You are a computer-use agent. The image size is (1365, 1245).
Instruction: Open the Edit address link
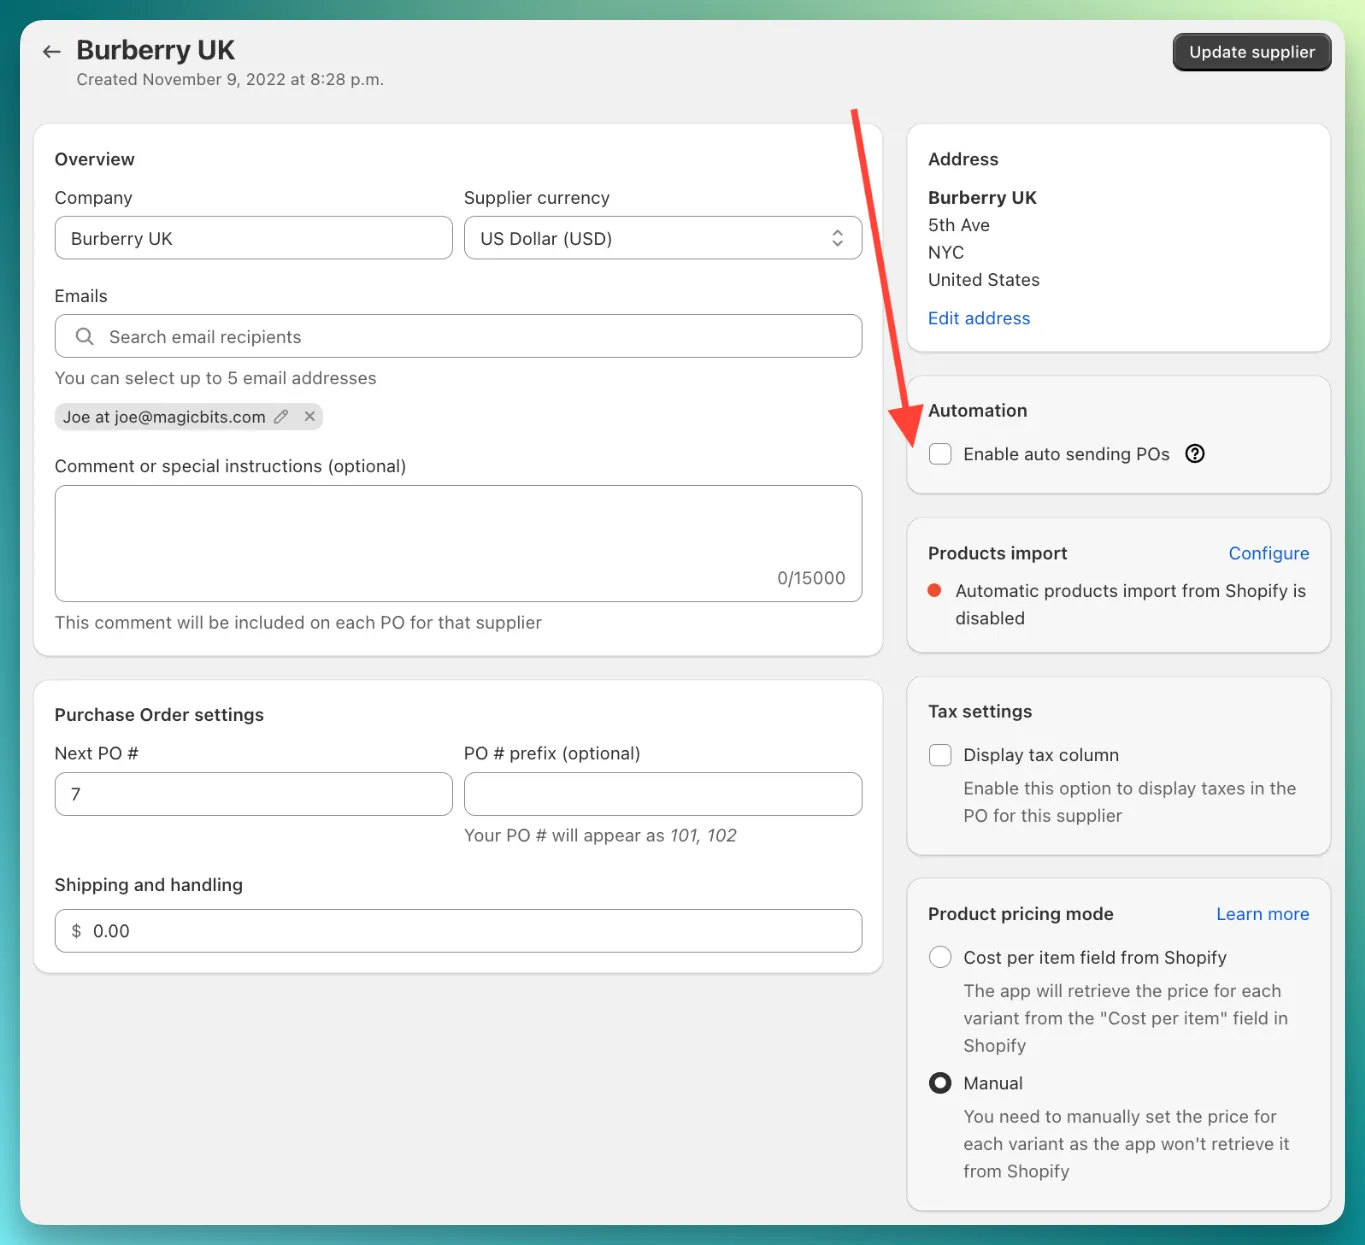(979, 318)
